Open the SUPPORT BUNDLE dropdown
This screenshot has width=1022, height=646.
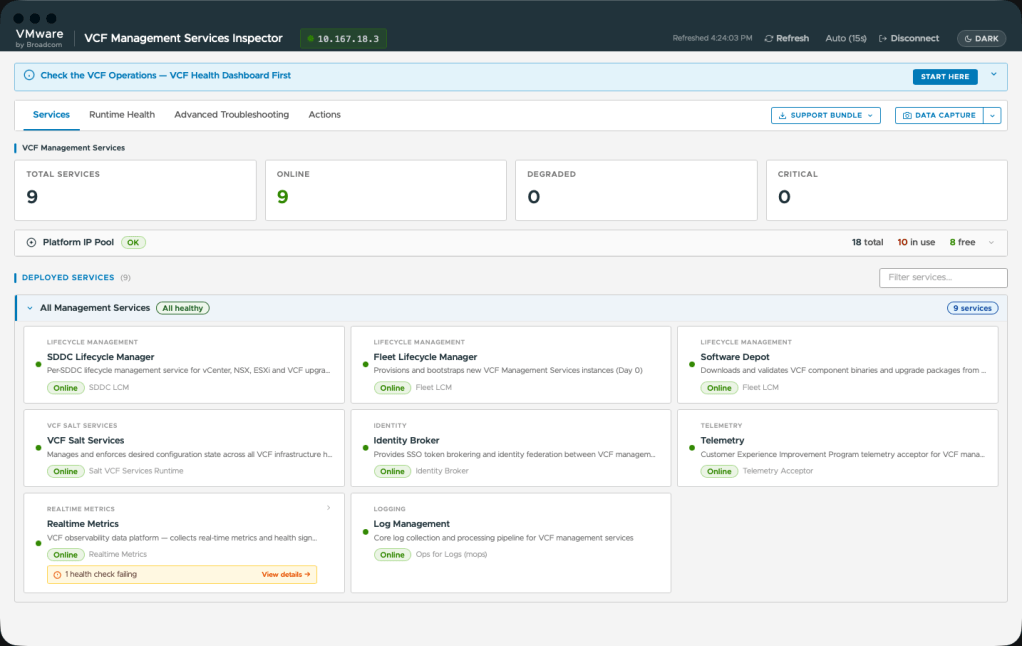pyautogui.click(x=825, y=115)
